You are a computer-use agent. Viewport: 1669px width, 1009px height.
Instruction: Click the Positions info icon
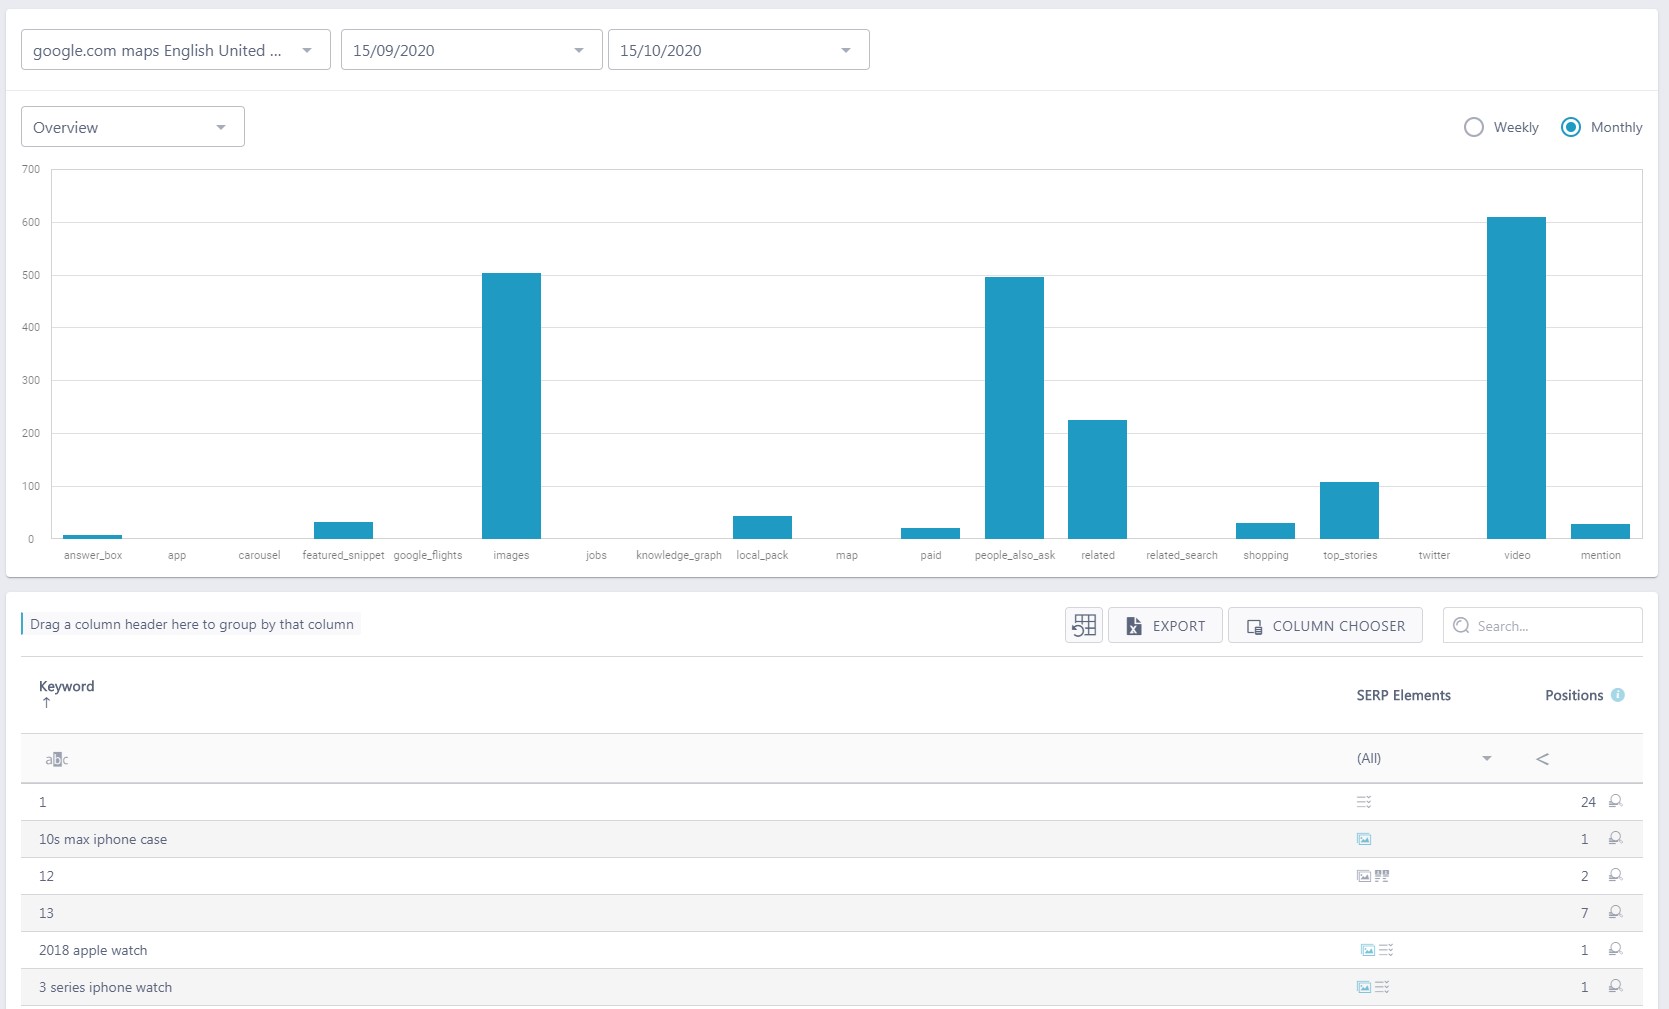tap(1618, 695)
